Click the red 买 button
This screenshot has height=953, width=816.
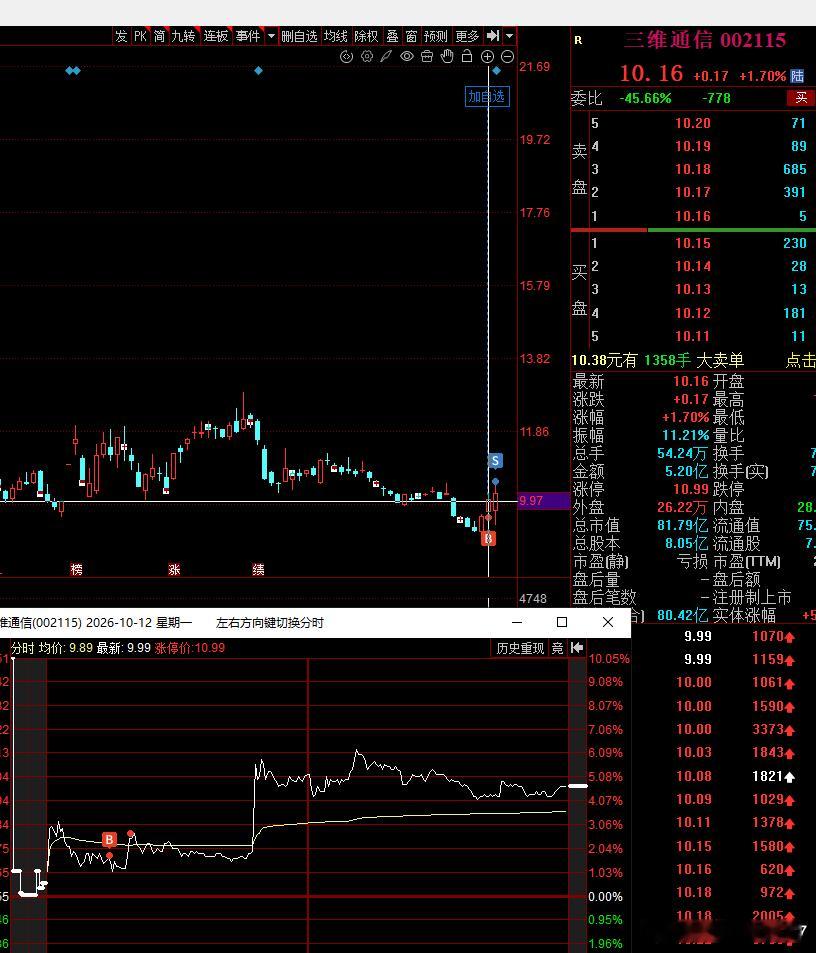click(x=801, y=98)
